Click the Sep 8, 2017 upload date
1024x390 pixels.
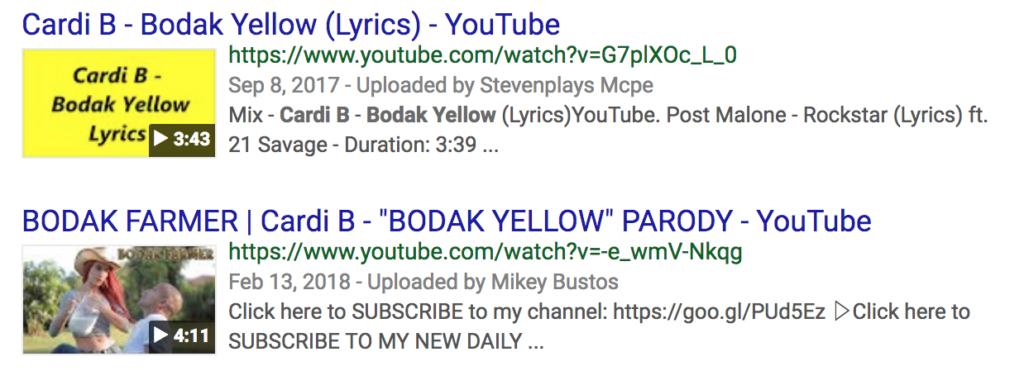[x=284, y=85]
